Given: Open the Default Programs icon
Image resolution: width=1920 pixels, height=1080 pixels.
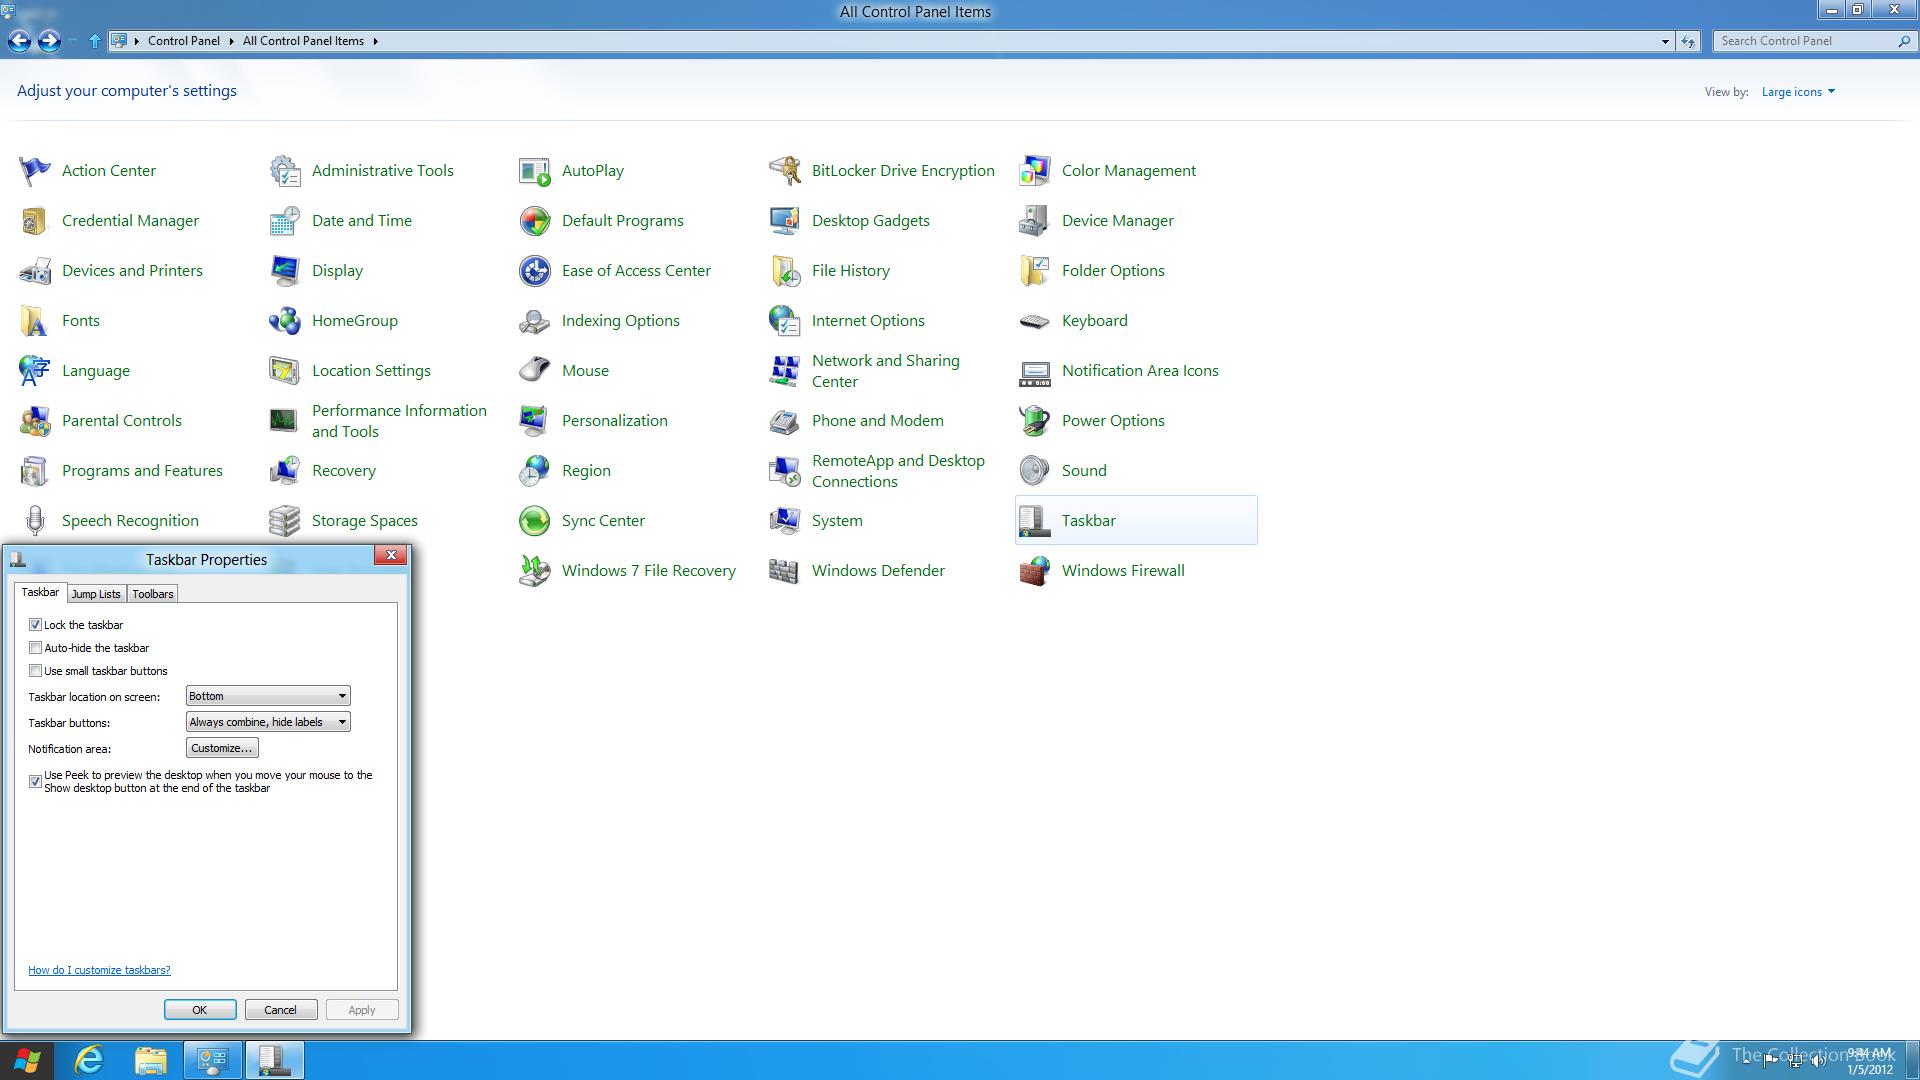Looking at the screenshot, I should (x=535, y=221).
